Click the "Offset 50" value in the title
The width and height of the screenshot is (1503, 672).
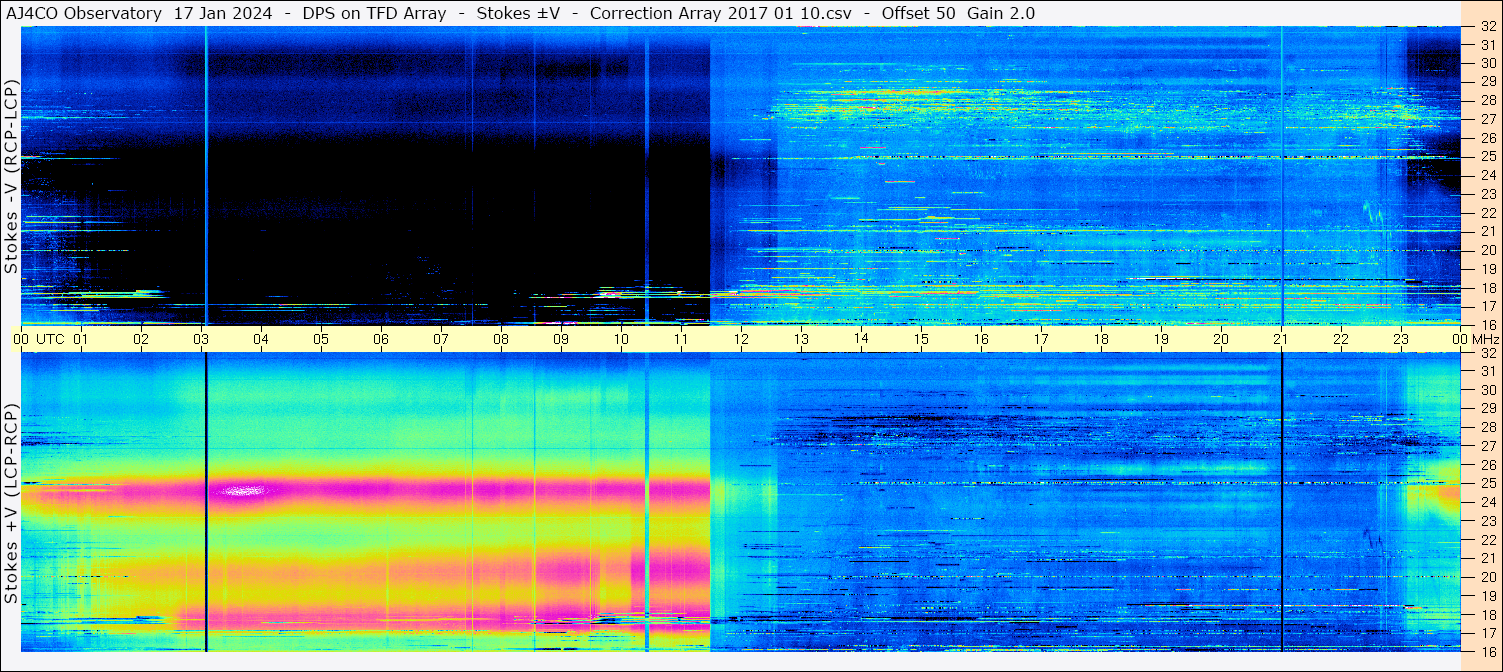click(x=918, y=13)
